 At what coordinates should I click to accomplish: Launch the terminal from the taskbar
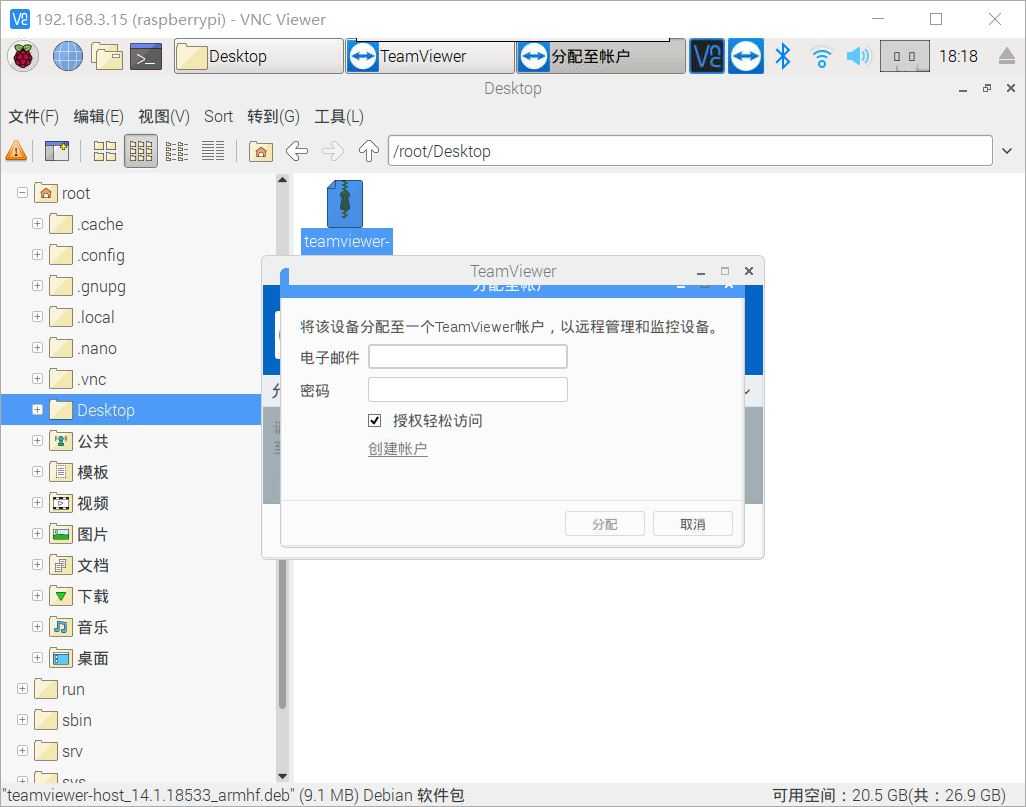click(145, 57)
